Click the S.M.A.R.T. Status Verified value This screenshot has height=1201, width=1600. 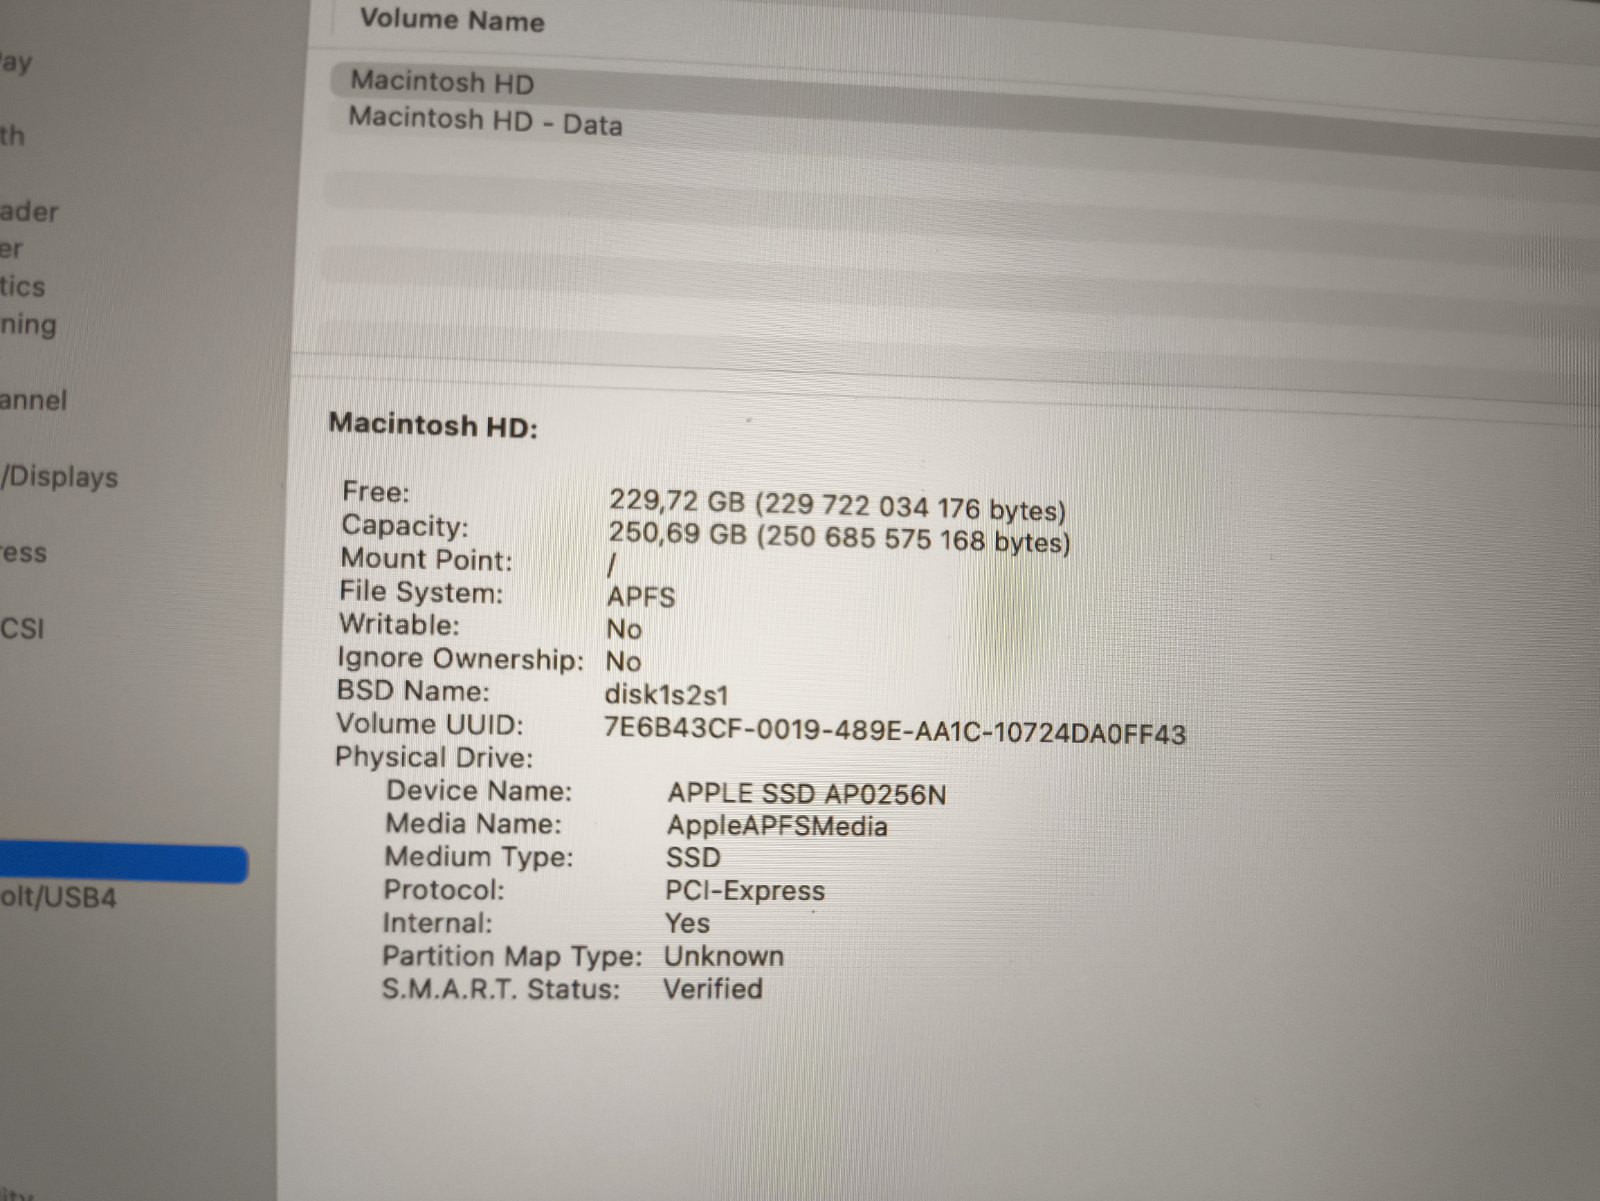point(713,989)
